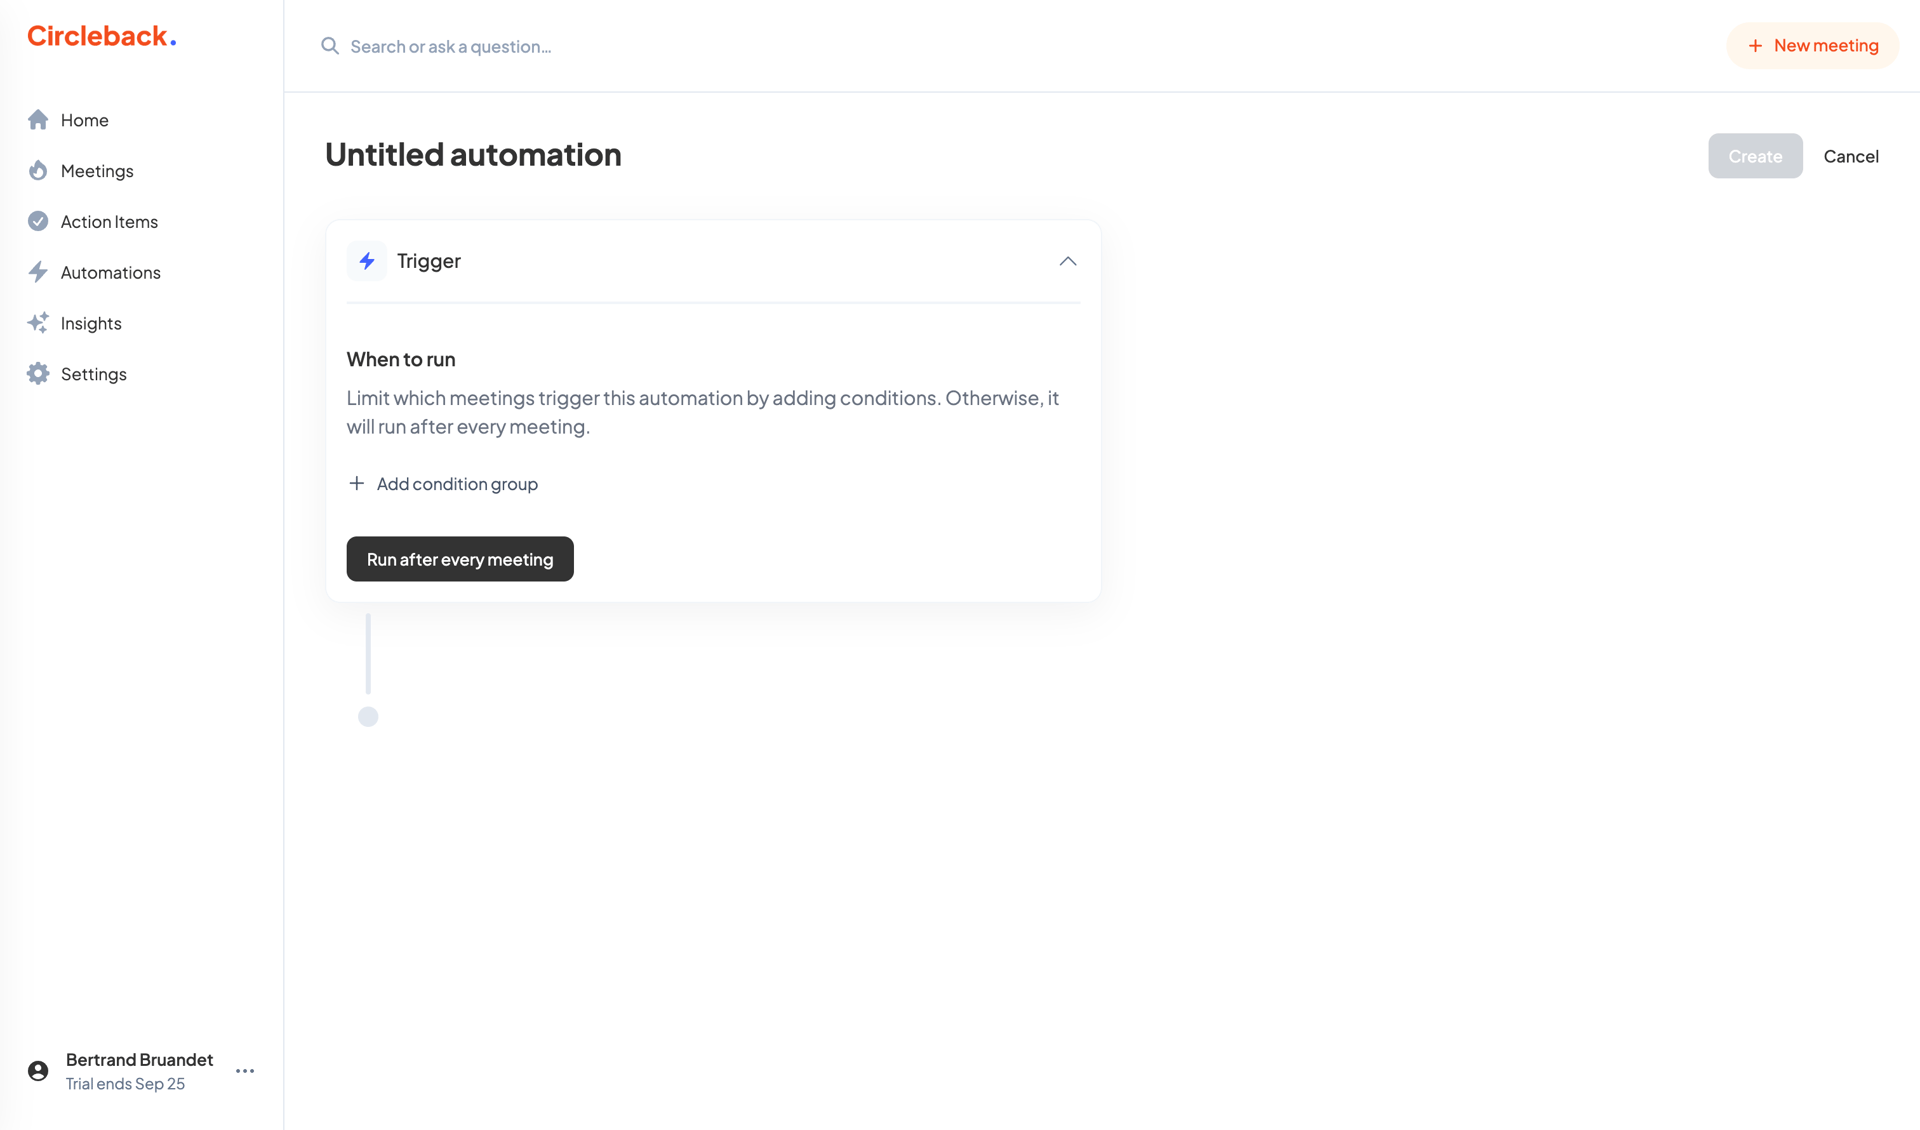This screenshot has height=1130, width=1920.
Task: Open Insights via the sparkle icon
Action: click(37, 322)
